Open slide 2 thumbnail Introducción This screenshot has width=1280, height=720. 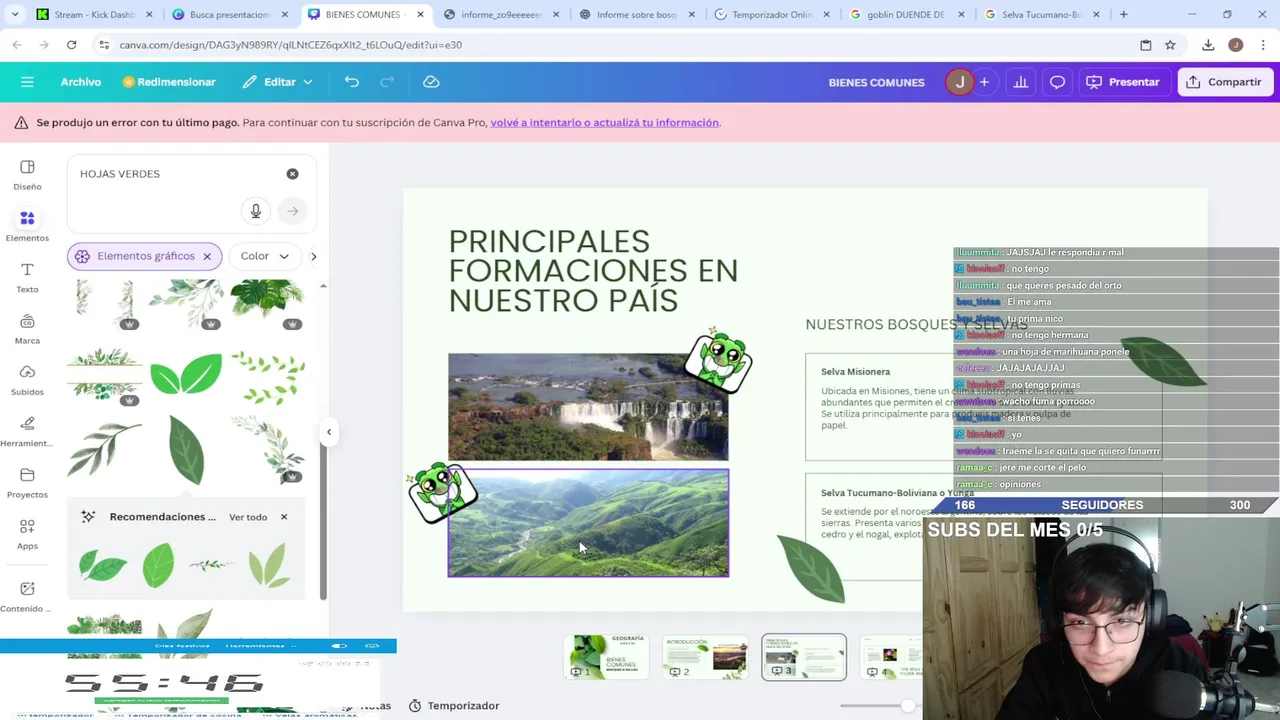(x=706, y=657)
